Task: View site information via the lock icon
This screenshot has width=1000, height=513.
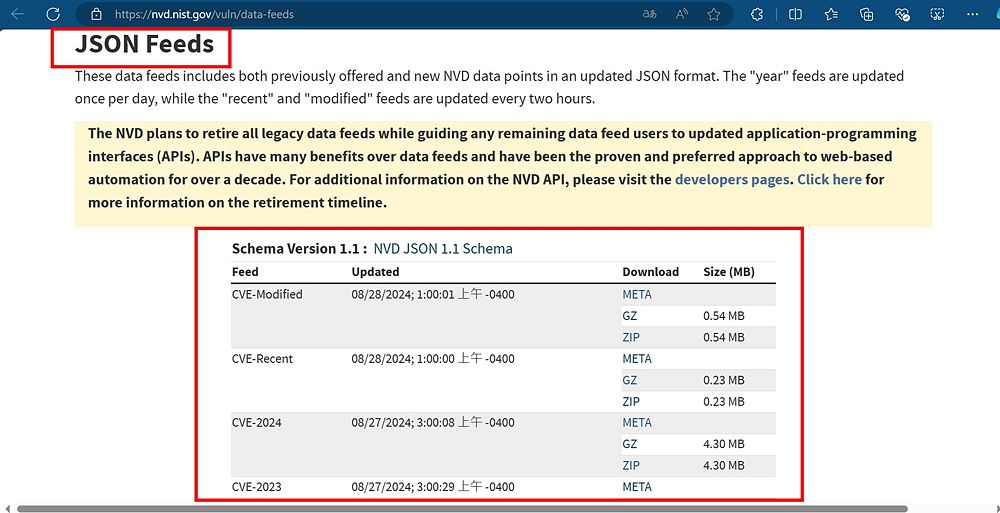Action: (96, 14)
